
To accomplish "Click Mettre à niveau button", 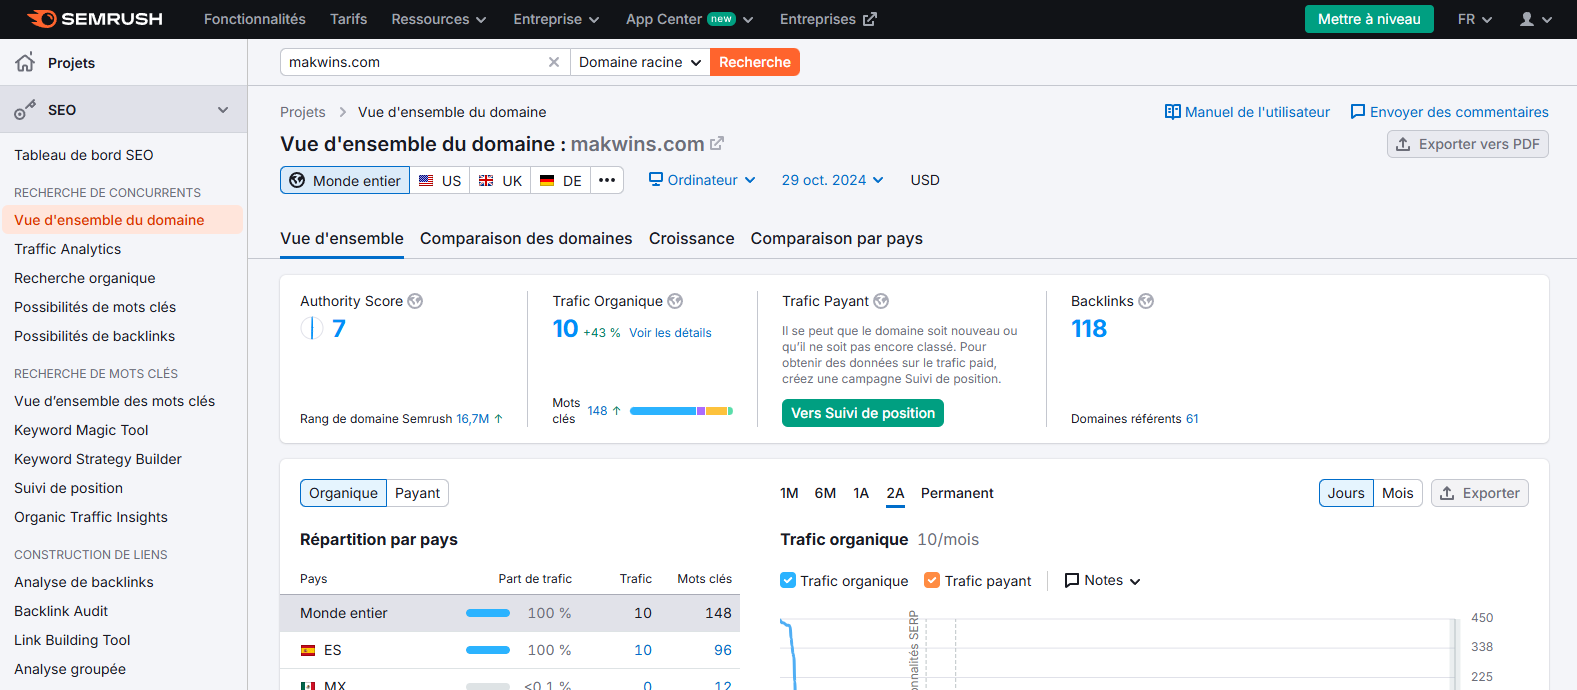I will pos(1369,19).
